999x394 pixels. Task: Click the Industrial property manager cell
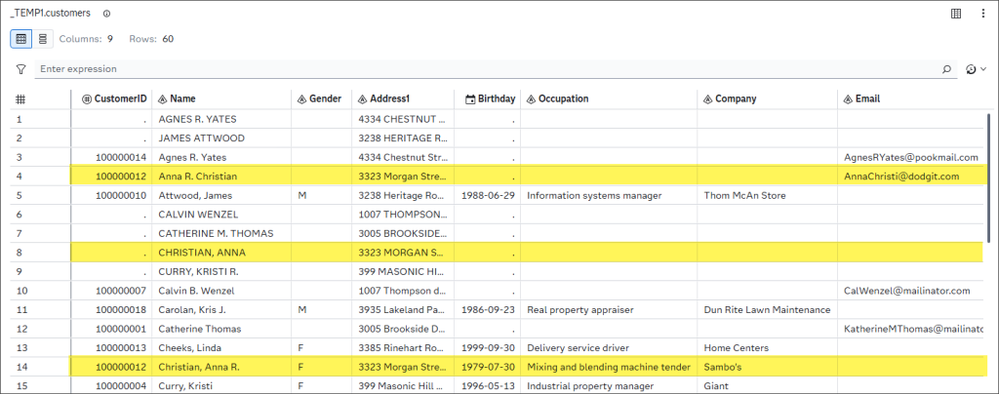pyautogui.click(x=609, y=386)
